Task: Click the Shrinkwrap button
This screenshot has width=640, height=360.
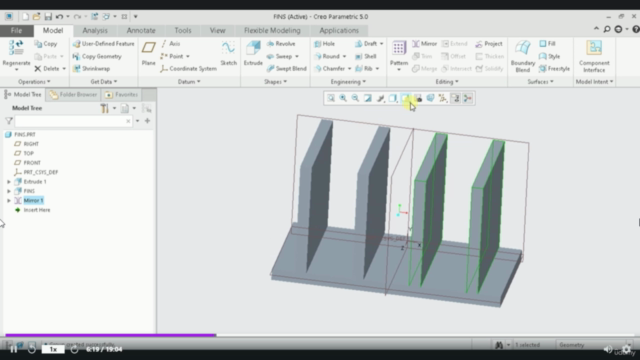Action: click(x=91, y=69)
